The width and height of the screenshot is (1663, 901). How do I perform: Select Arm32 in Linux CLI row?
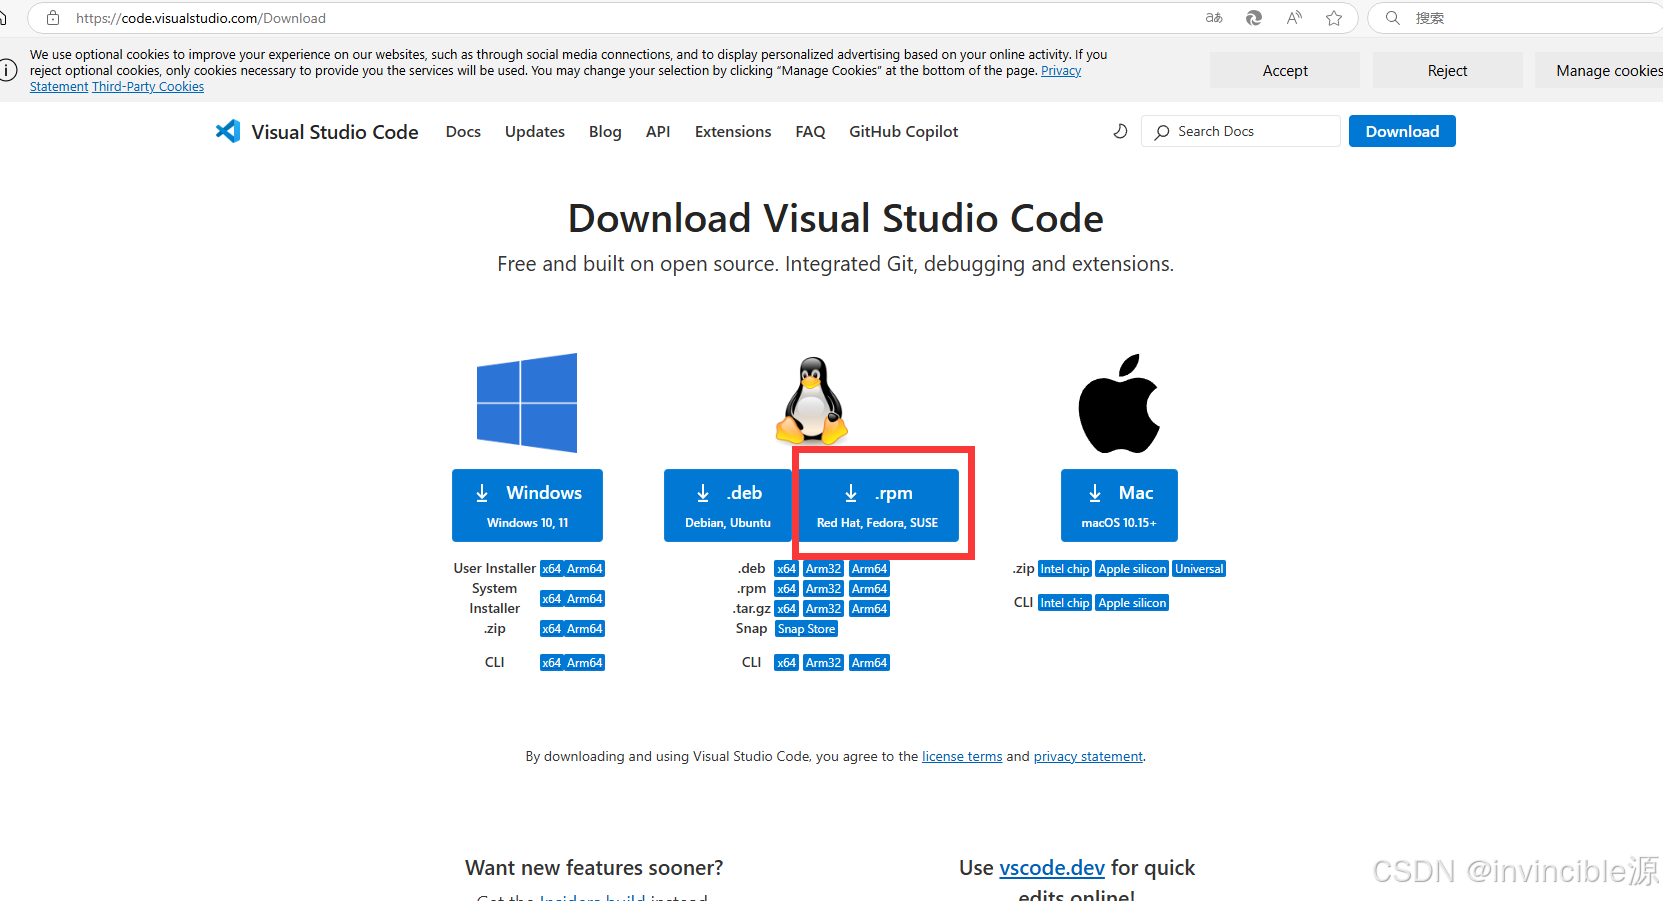coord(824,663)
